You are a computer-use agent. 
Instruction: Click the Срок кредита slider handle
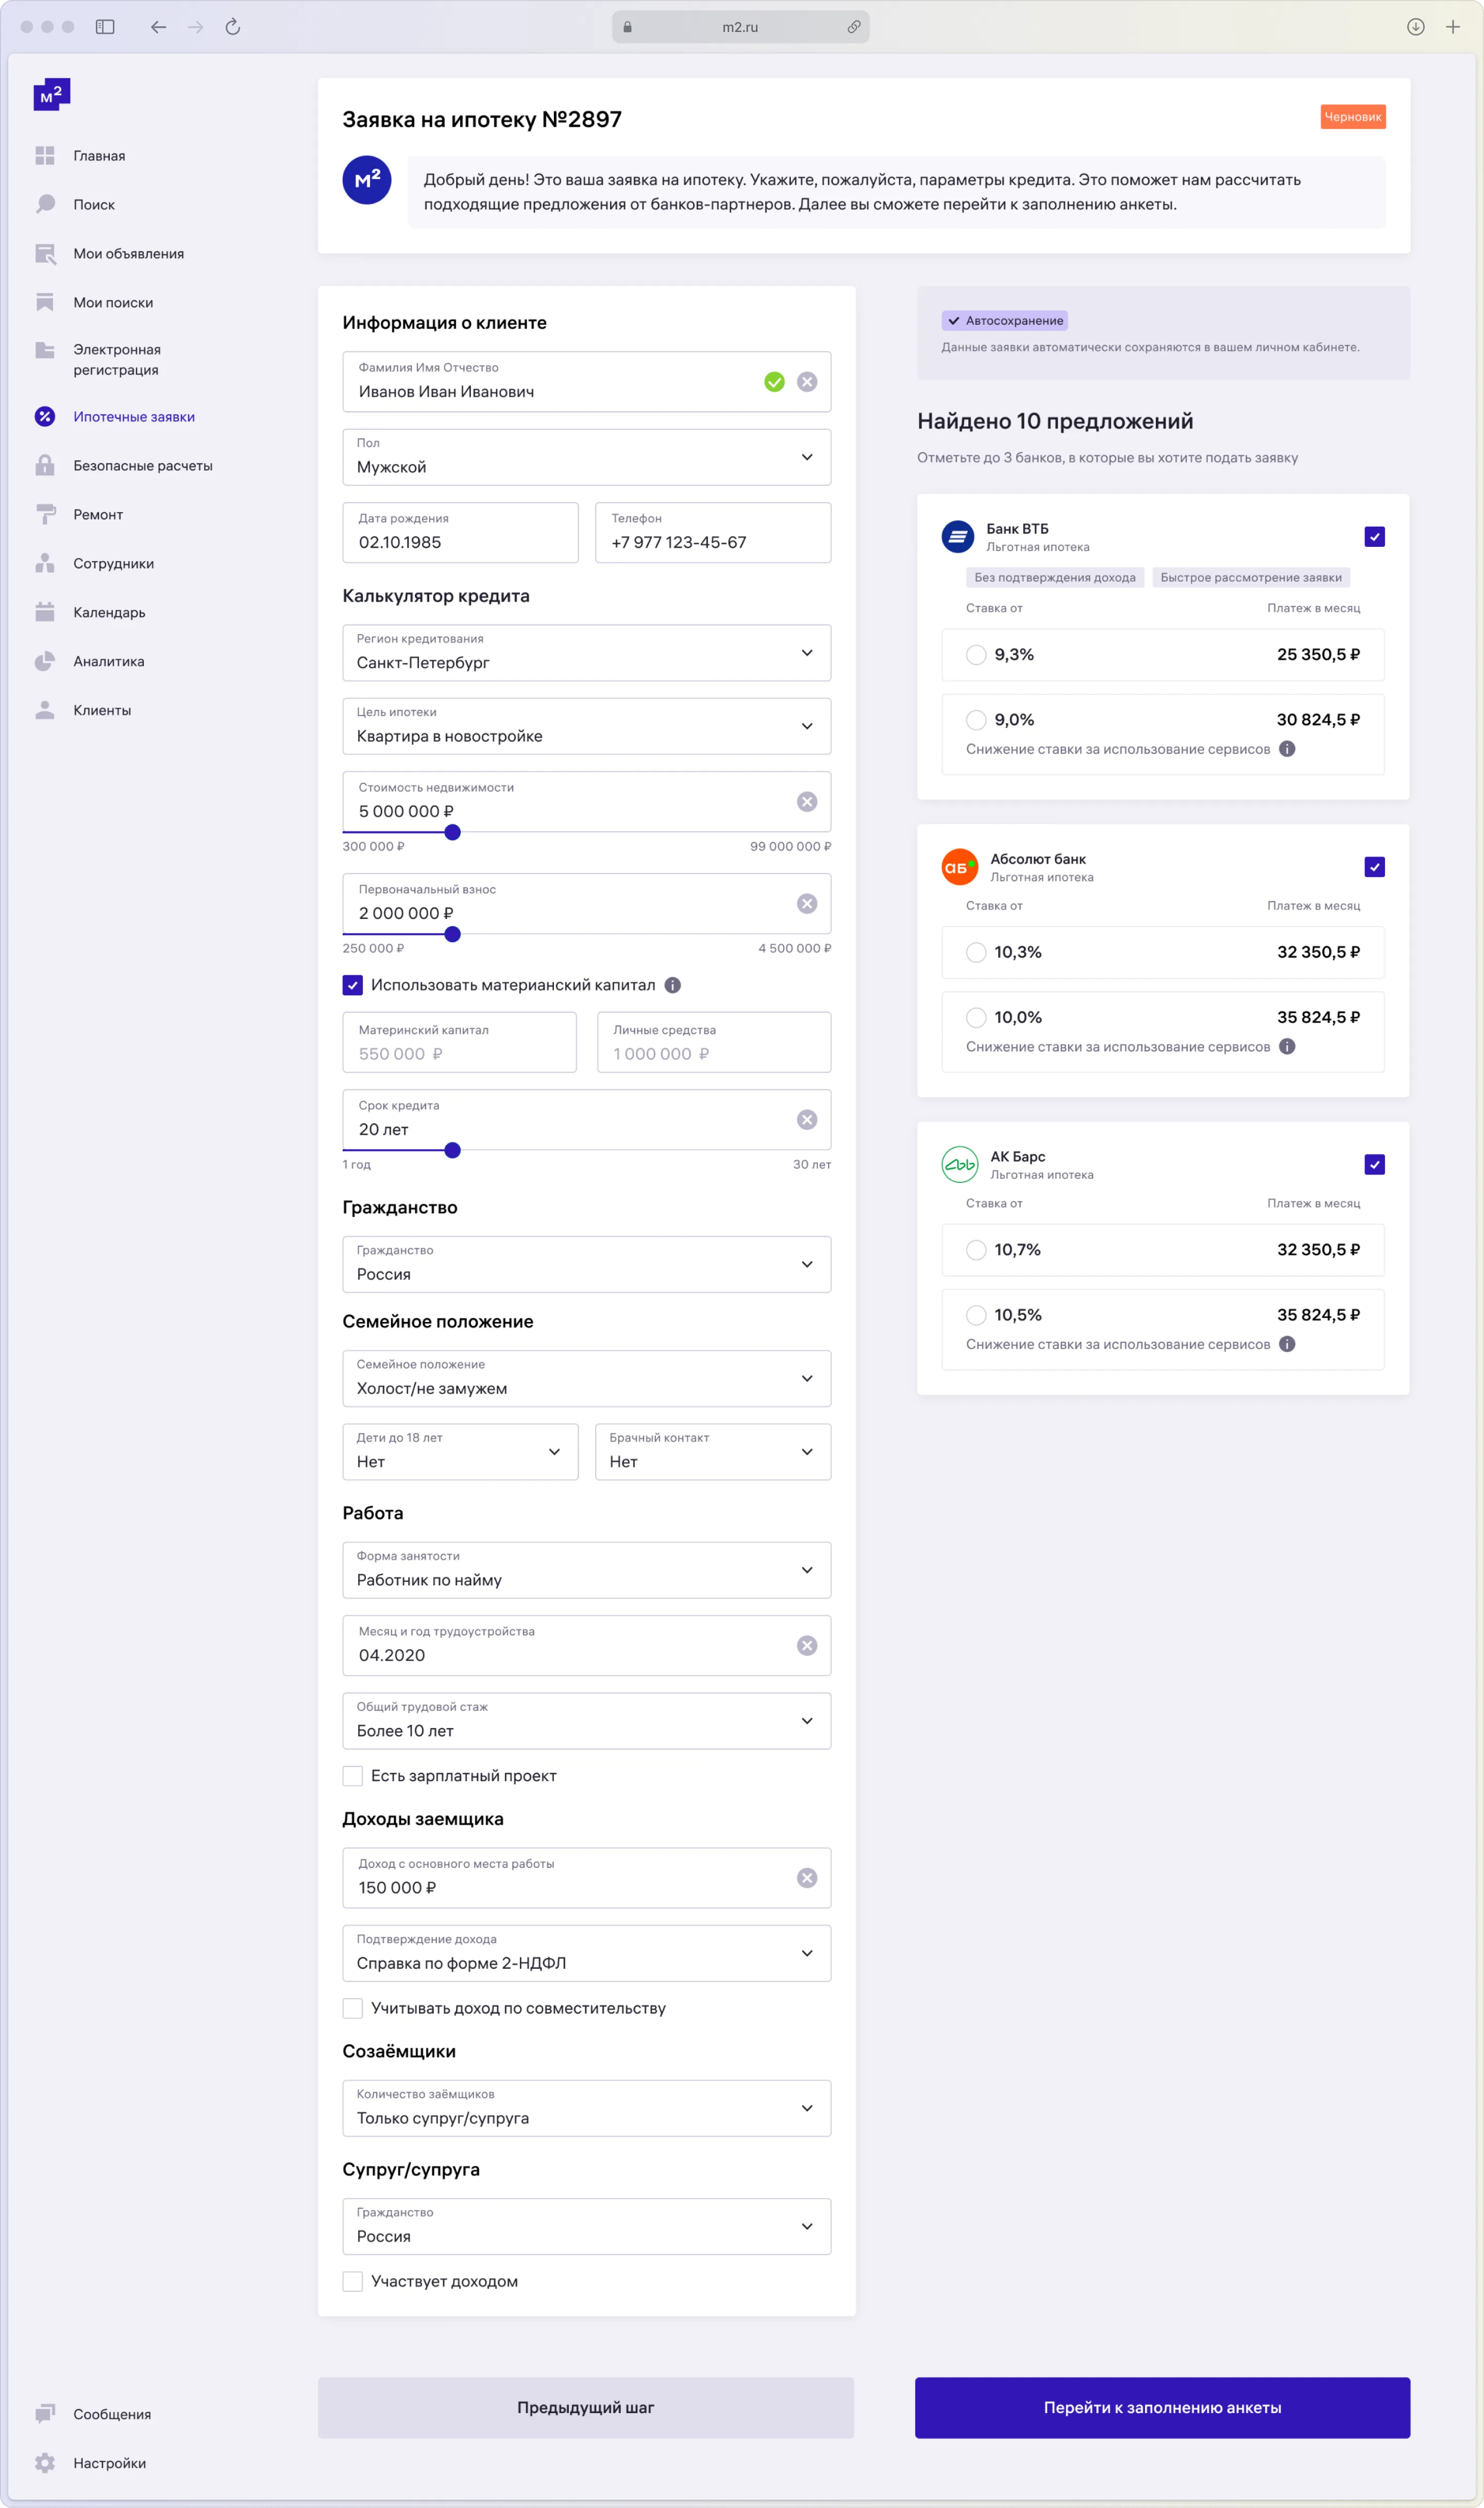pos(453,1150)
